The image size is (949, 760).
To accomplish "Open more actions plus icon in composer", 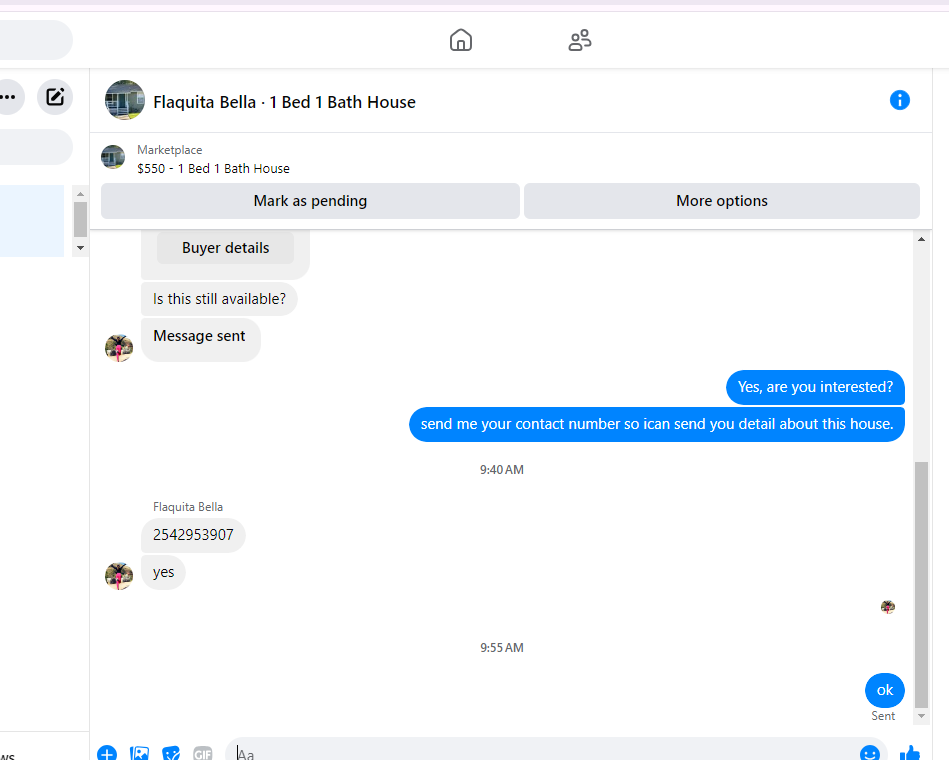I will (x=107, y=753).
